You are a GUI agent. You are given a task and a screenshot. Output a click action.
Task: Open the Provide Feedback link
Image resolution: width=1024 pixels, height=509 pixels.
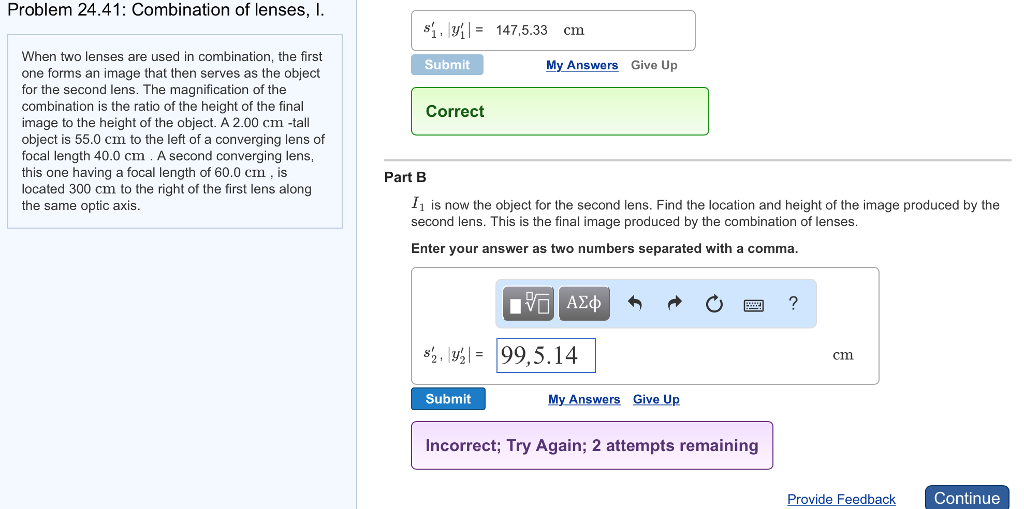pyautogui.click(x=841, y=499)
